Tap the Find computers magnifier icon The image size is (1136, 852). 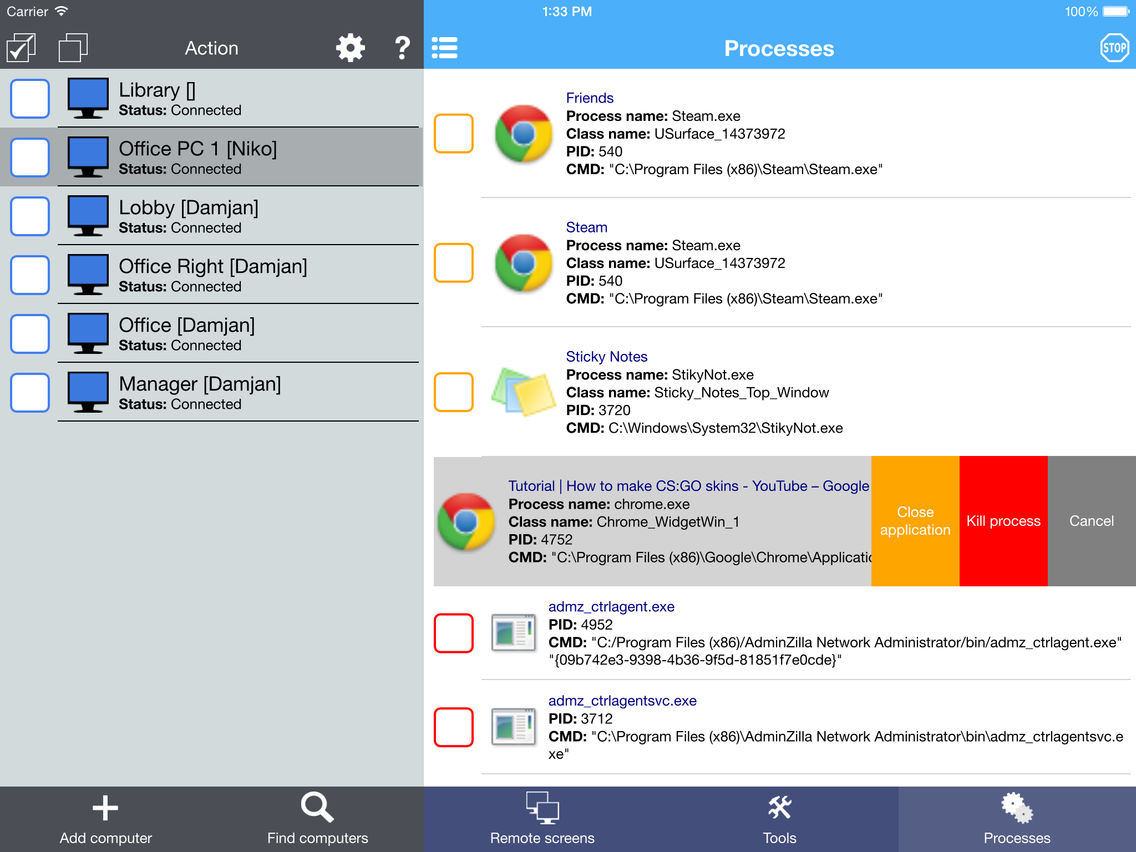(x=317, y=808)
